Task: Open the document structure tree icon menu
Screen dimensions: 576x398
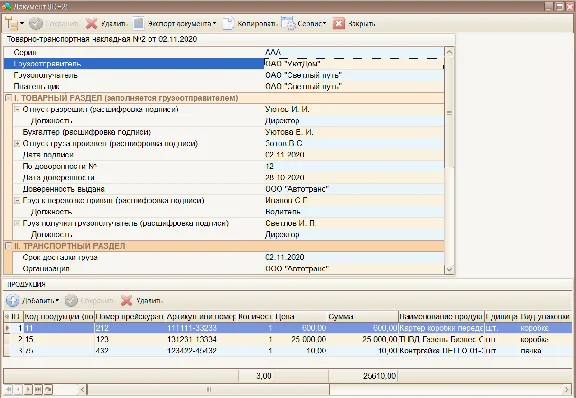Action: tap(14, 24)
